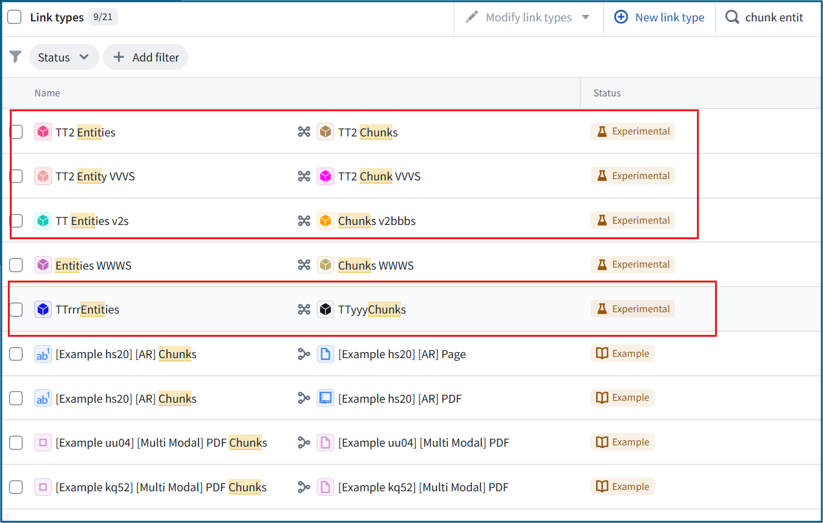Check the [Example kq52] PDF Chunks row
This screenshot has height=523, width=823.
(x=16, y=487)
